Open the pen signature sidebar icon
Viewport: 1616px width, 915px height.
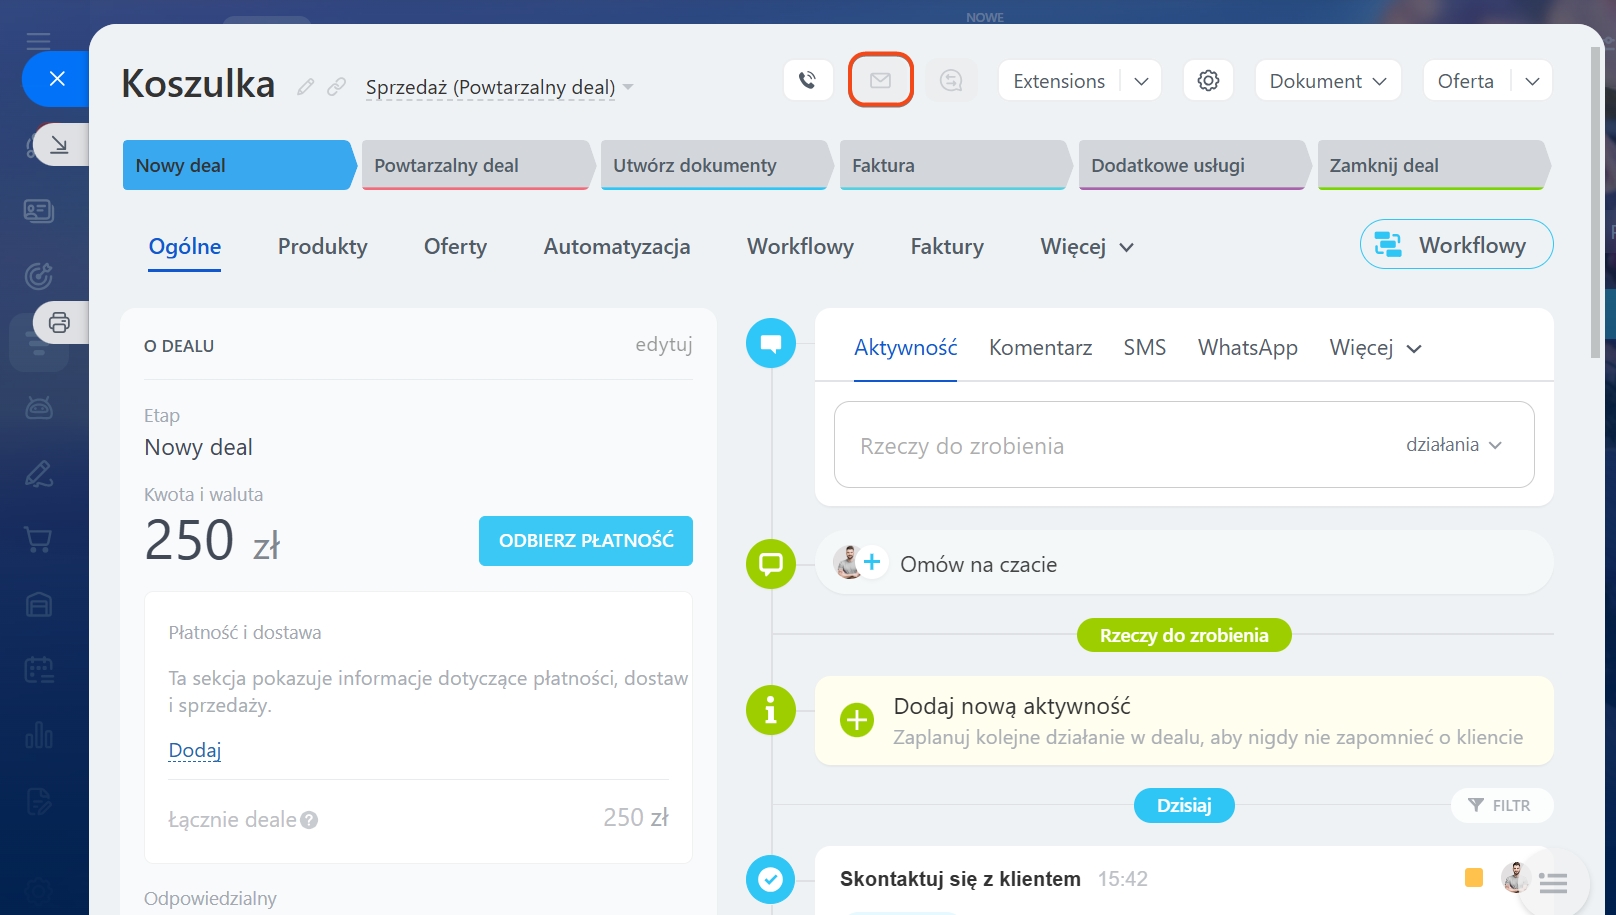pyautogui.click(x=39, y=473)
